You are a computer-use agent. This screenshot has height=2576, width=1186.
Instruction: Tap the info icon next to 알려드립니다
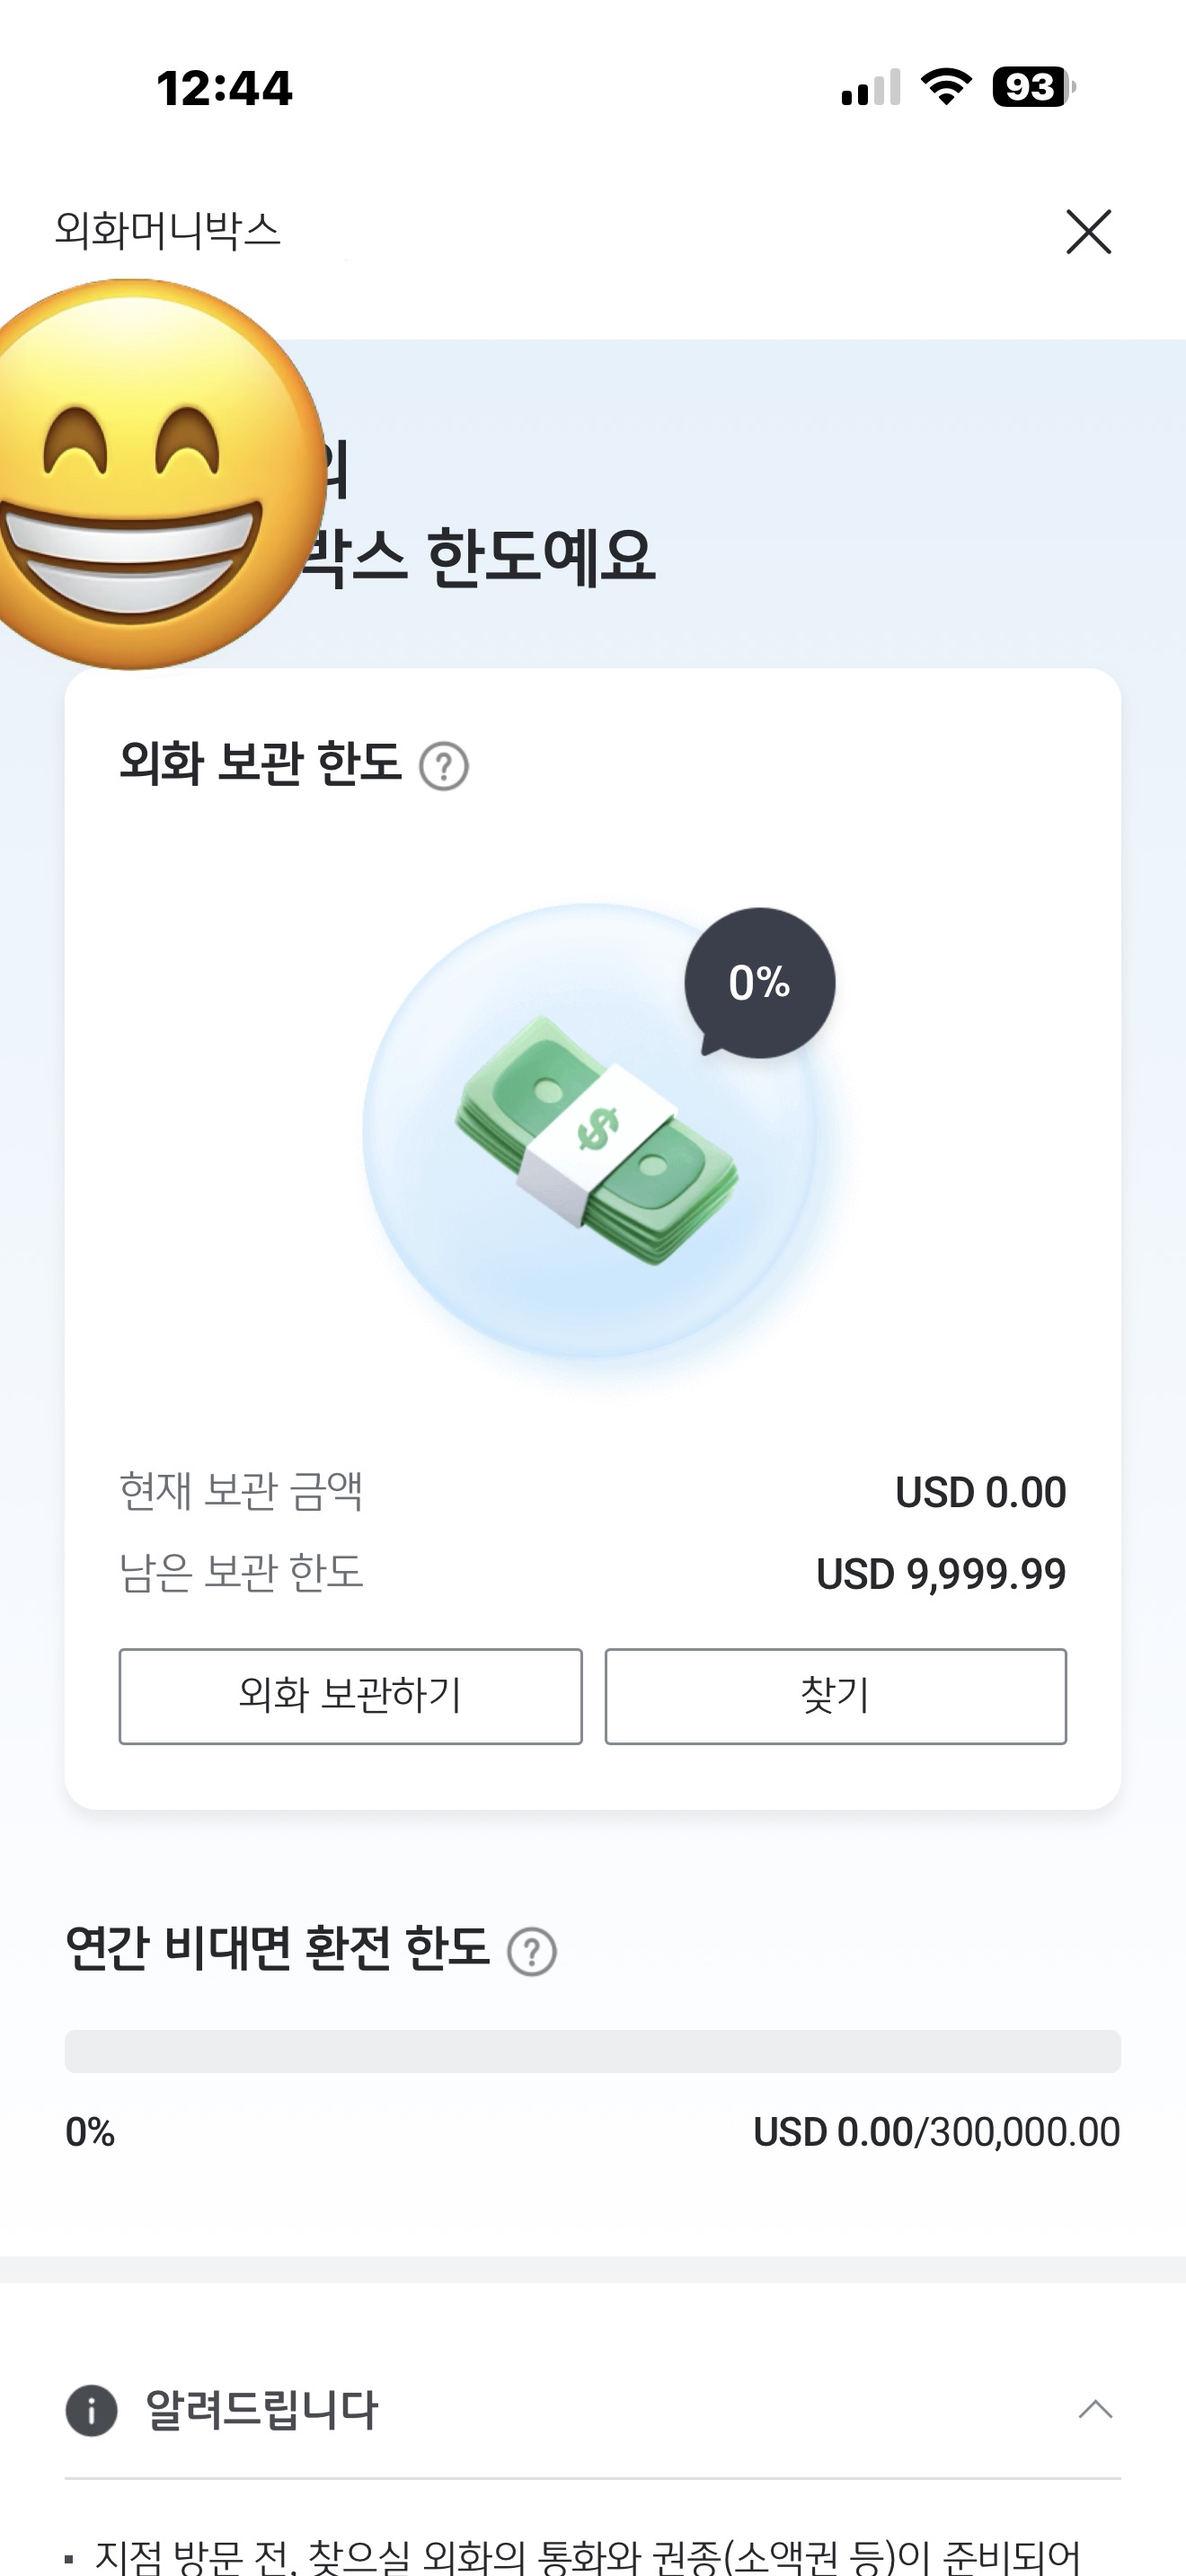point(91,2410)
